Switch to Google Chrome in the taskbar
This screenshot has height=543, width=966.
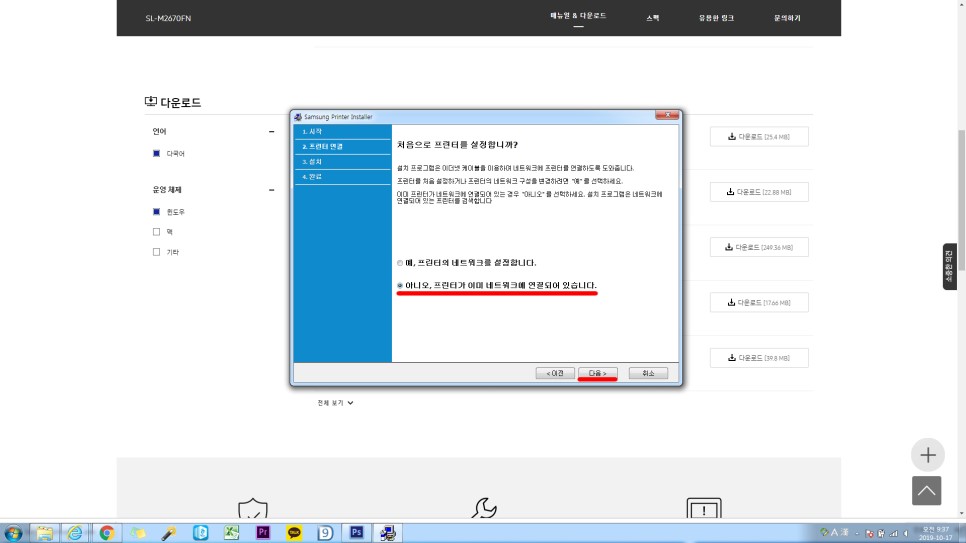click(x=107, y=533)
